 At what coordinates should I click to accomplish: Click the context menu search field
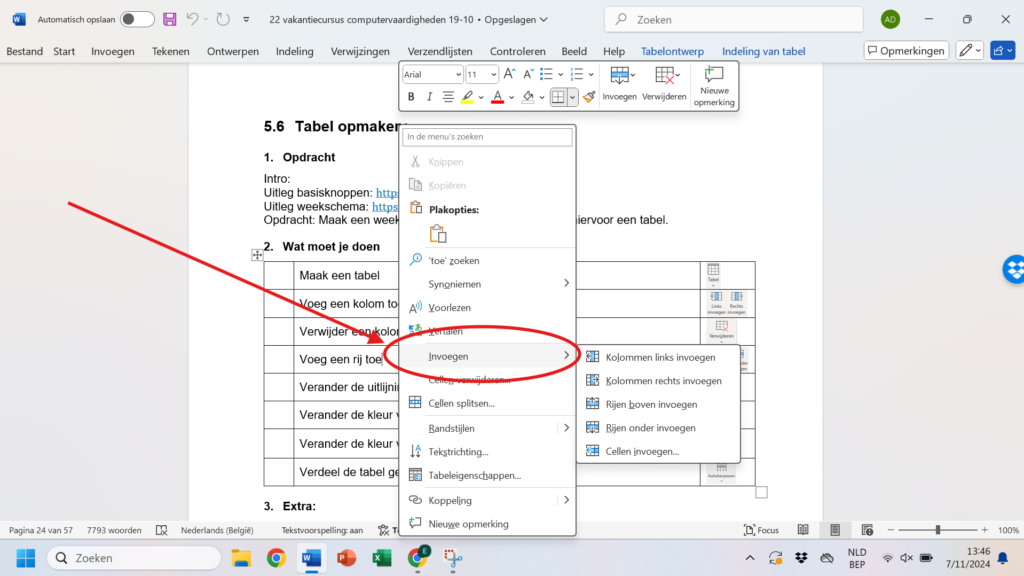click(487, 136)
